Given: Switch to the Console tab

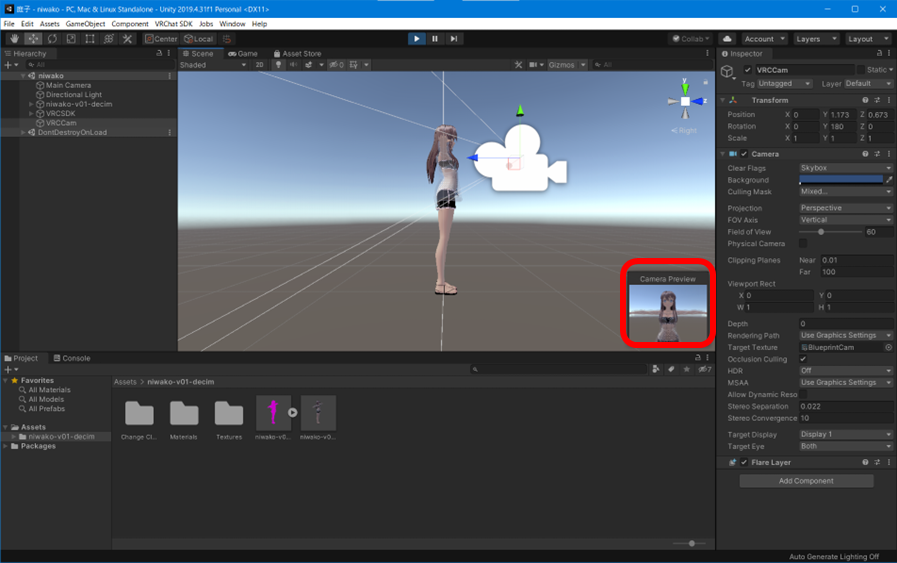Looking at the screenshot, I should click(x=72, y=358).
